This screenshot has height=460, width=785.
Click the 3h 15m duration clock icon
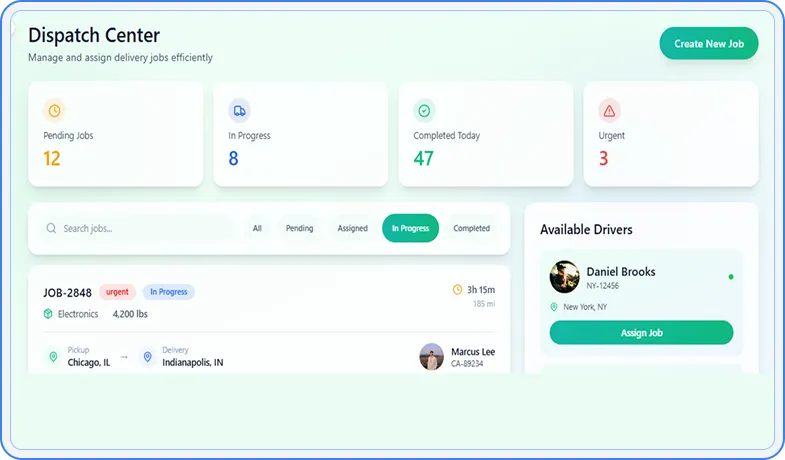(458, 290)
